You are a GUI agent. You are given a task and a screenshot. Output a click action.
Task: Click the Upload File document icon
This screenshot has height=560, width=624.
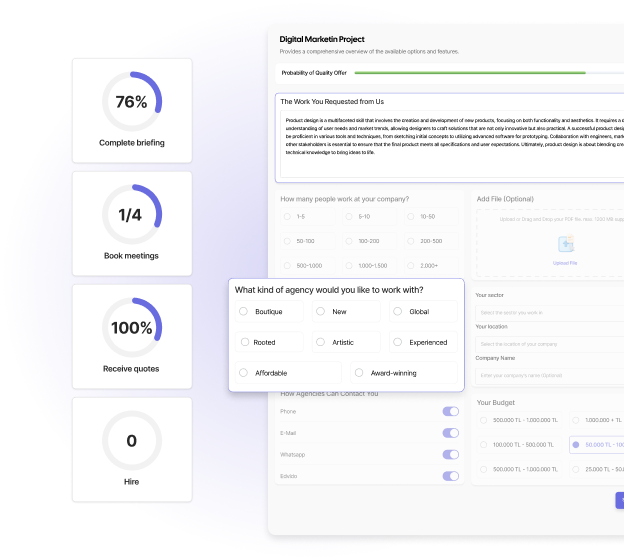pos(565,244)
